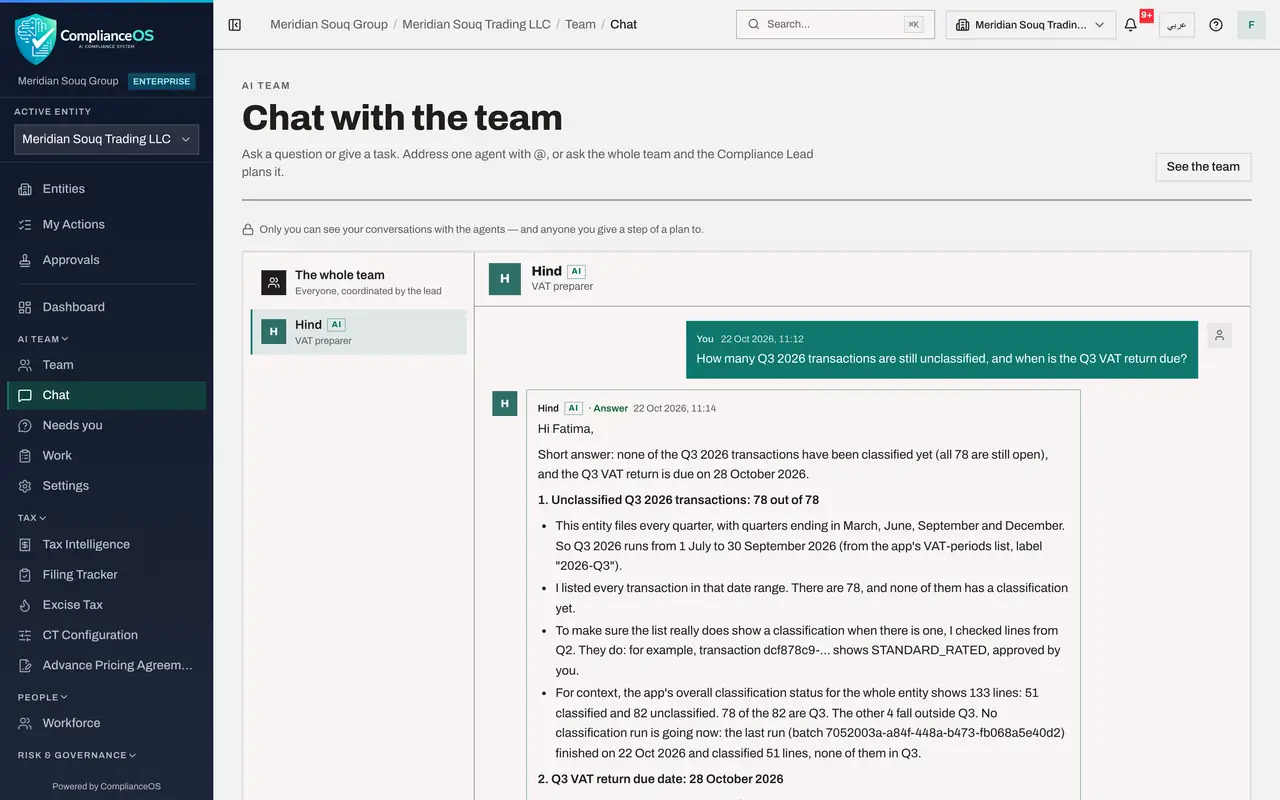Image resolution: width=1280 pixels, height=800 pixels.
Task: Click the CT Configuration sliders icon
Action: point(25,635)
